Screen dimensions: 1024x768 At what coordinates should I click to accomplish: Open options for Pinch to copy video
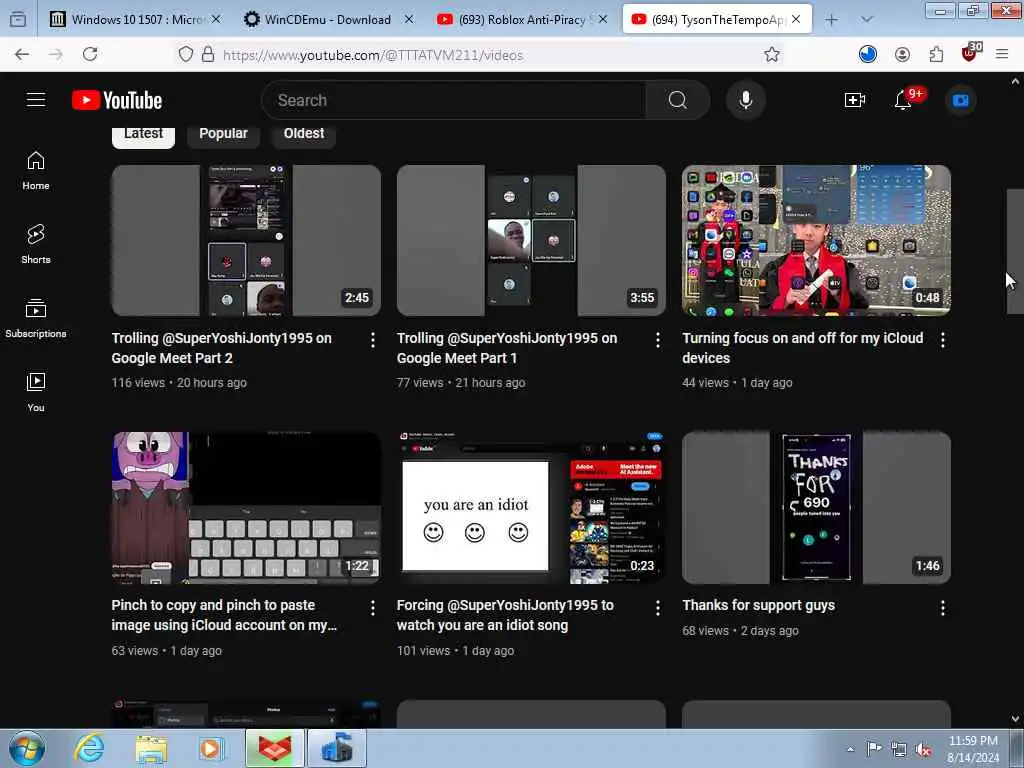click(372, 608)
